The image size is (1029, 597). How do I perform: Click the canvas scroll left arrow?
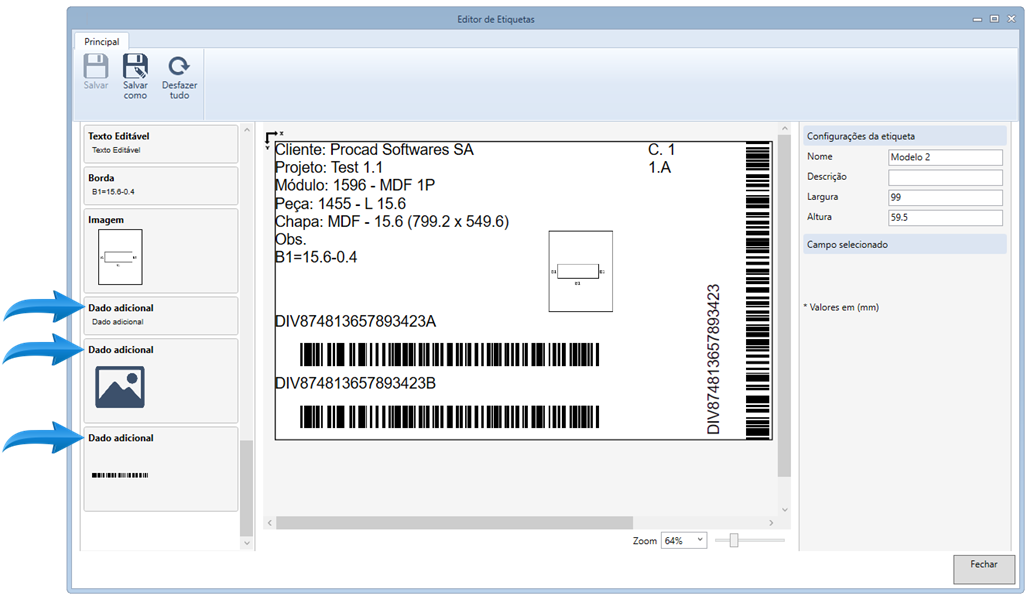tap(270, 523)
